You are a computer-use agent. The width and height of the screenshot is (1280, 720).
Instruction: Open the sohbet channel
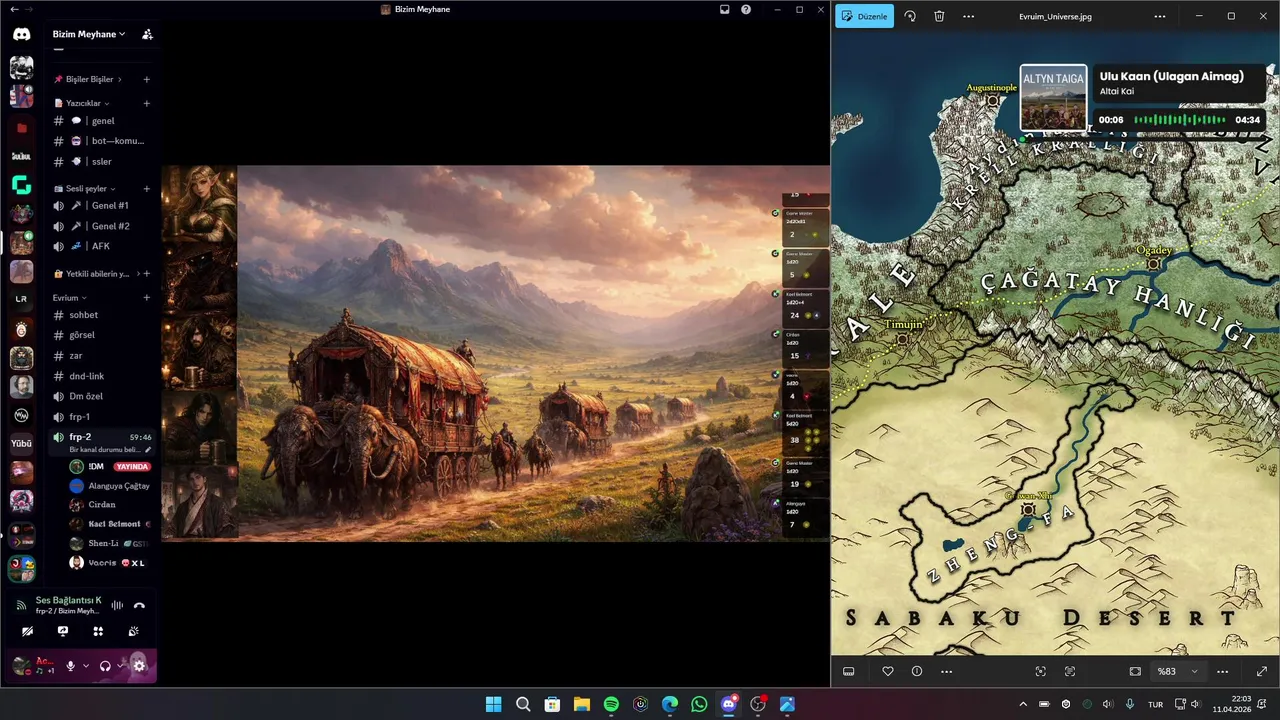(x=102, y=315)
